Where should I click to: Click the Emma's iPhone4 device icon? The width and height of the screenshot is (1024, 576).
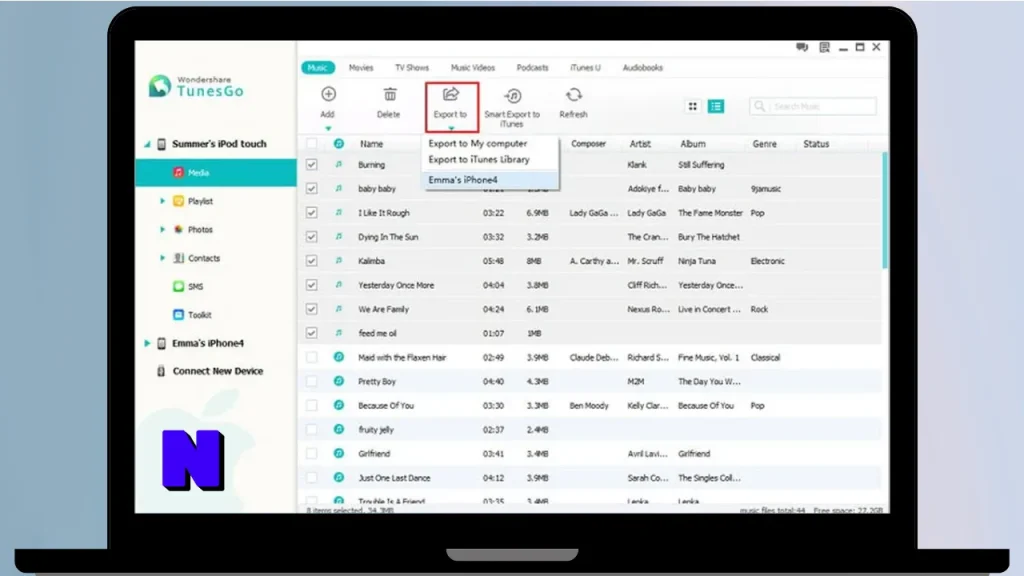tap(161, 343)
